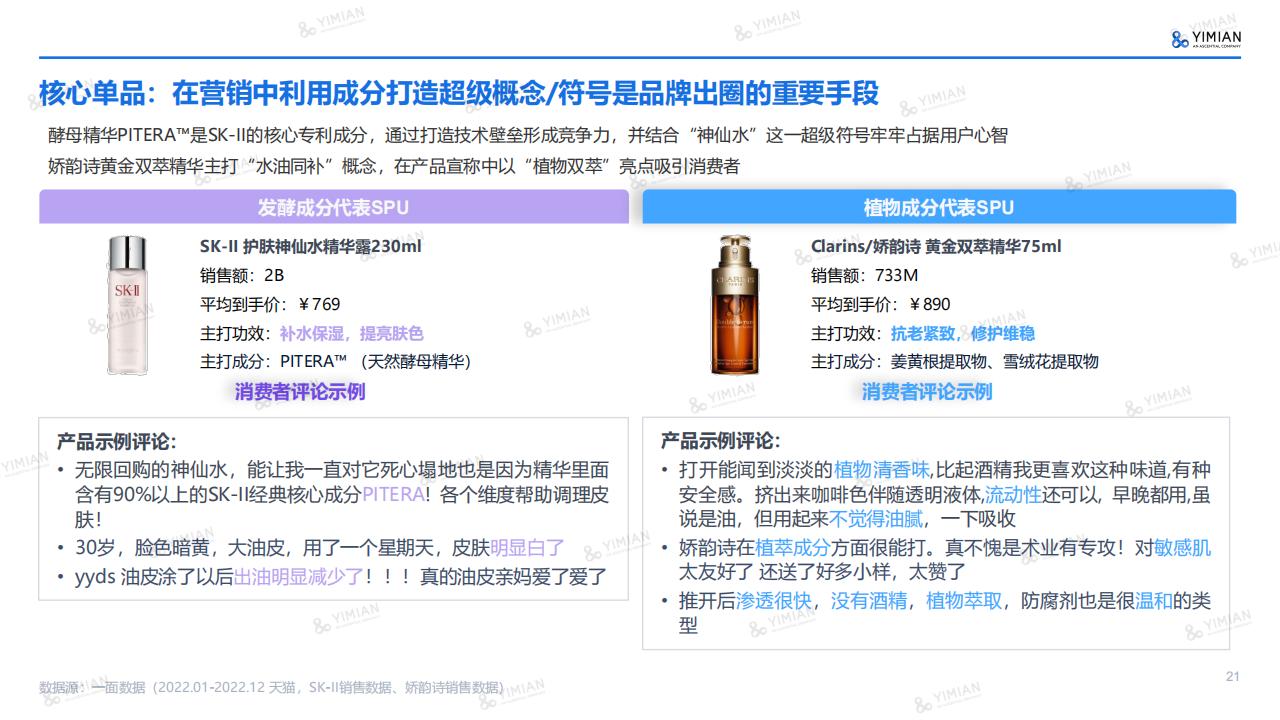Click the review starting 无限回购的神仙水

tap(341, 494)
